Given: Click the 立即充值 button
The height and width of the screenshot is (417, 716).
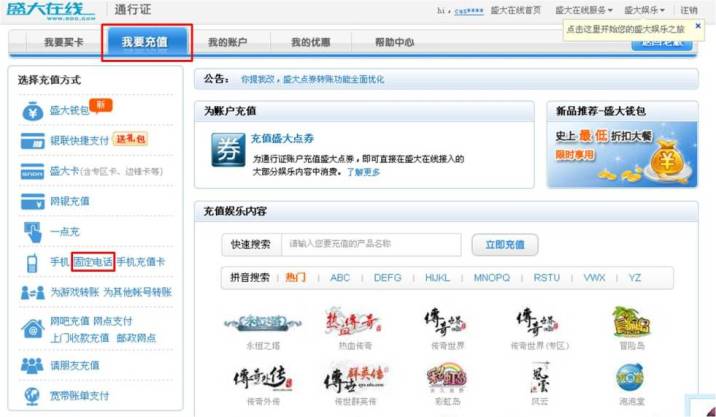Looking at the screenshot, I should pos(505,245).
